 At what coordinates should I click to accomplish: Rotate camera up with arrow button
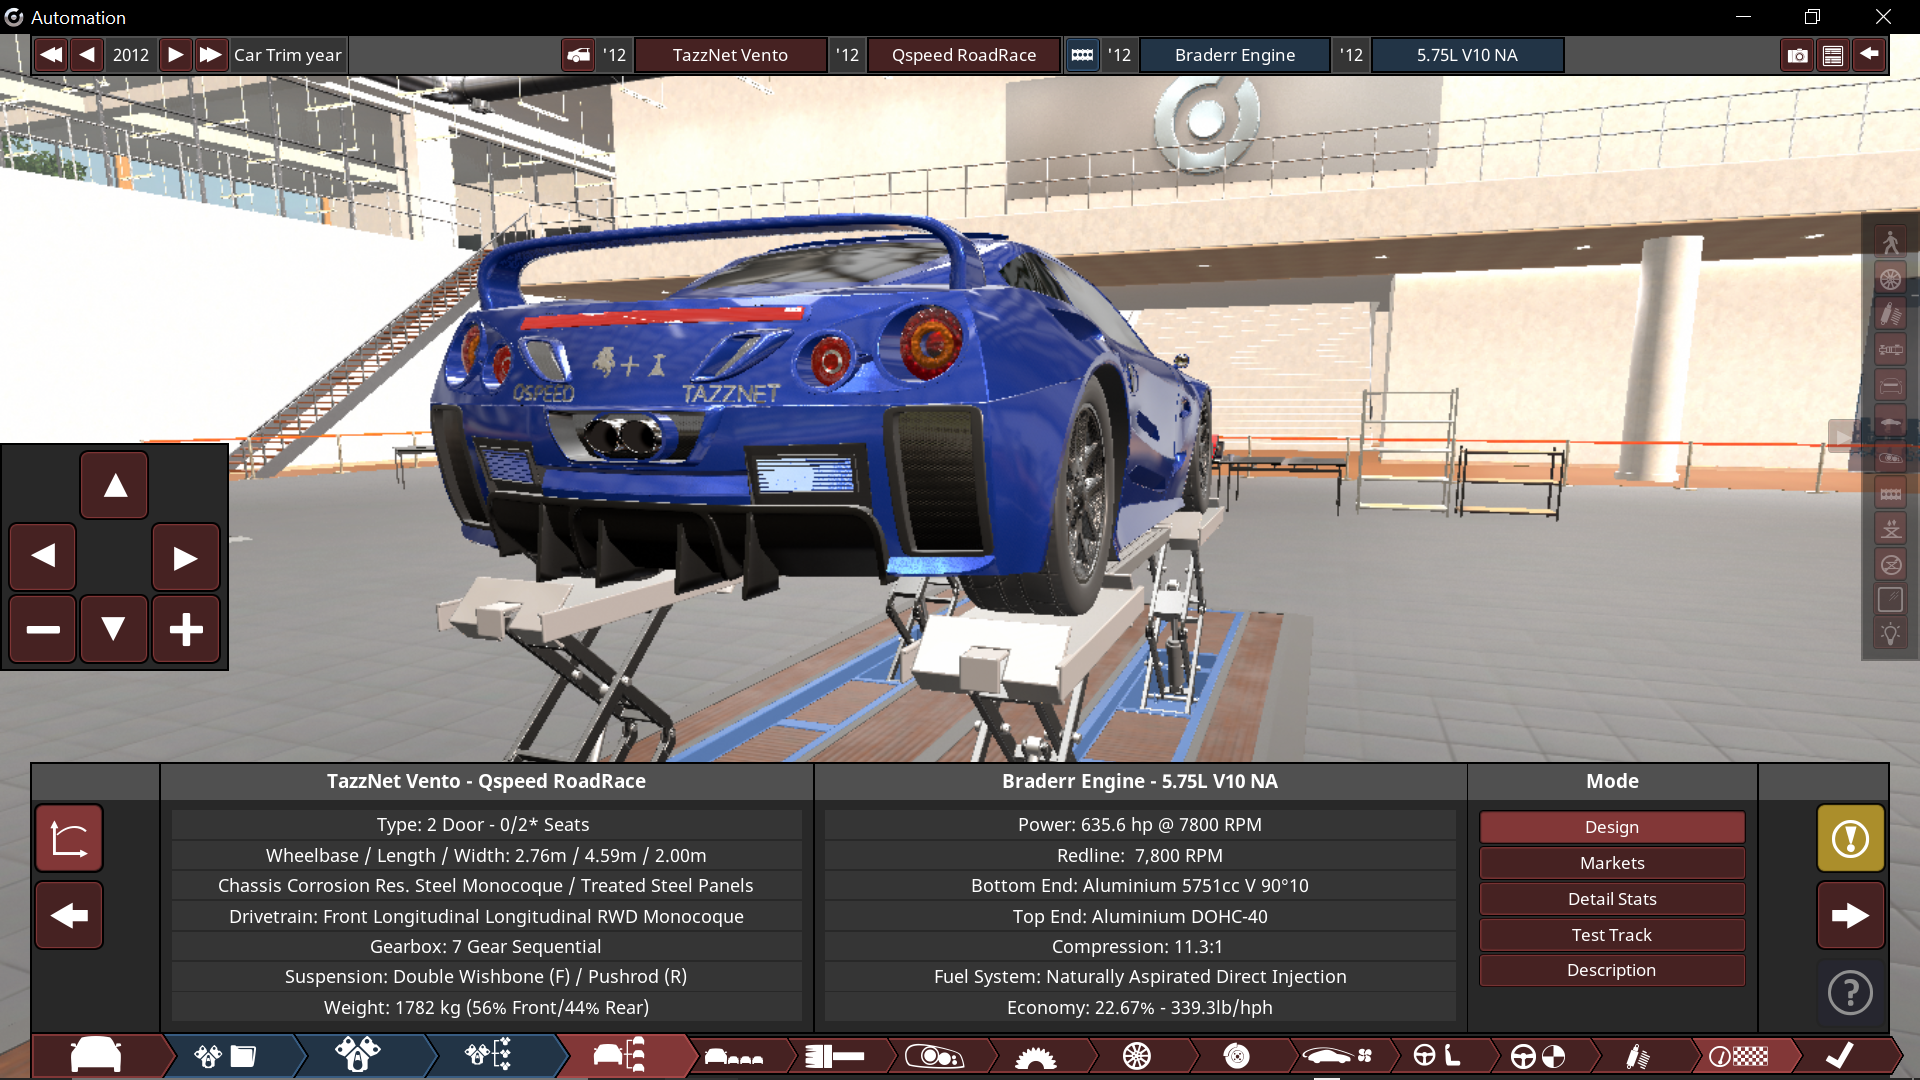tap(115, 486)
